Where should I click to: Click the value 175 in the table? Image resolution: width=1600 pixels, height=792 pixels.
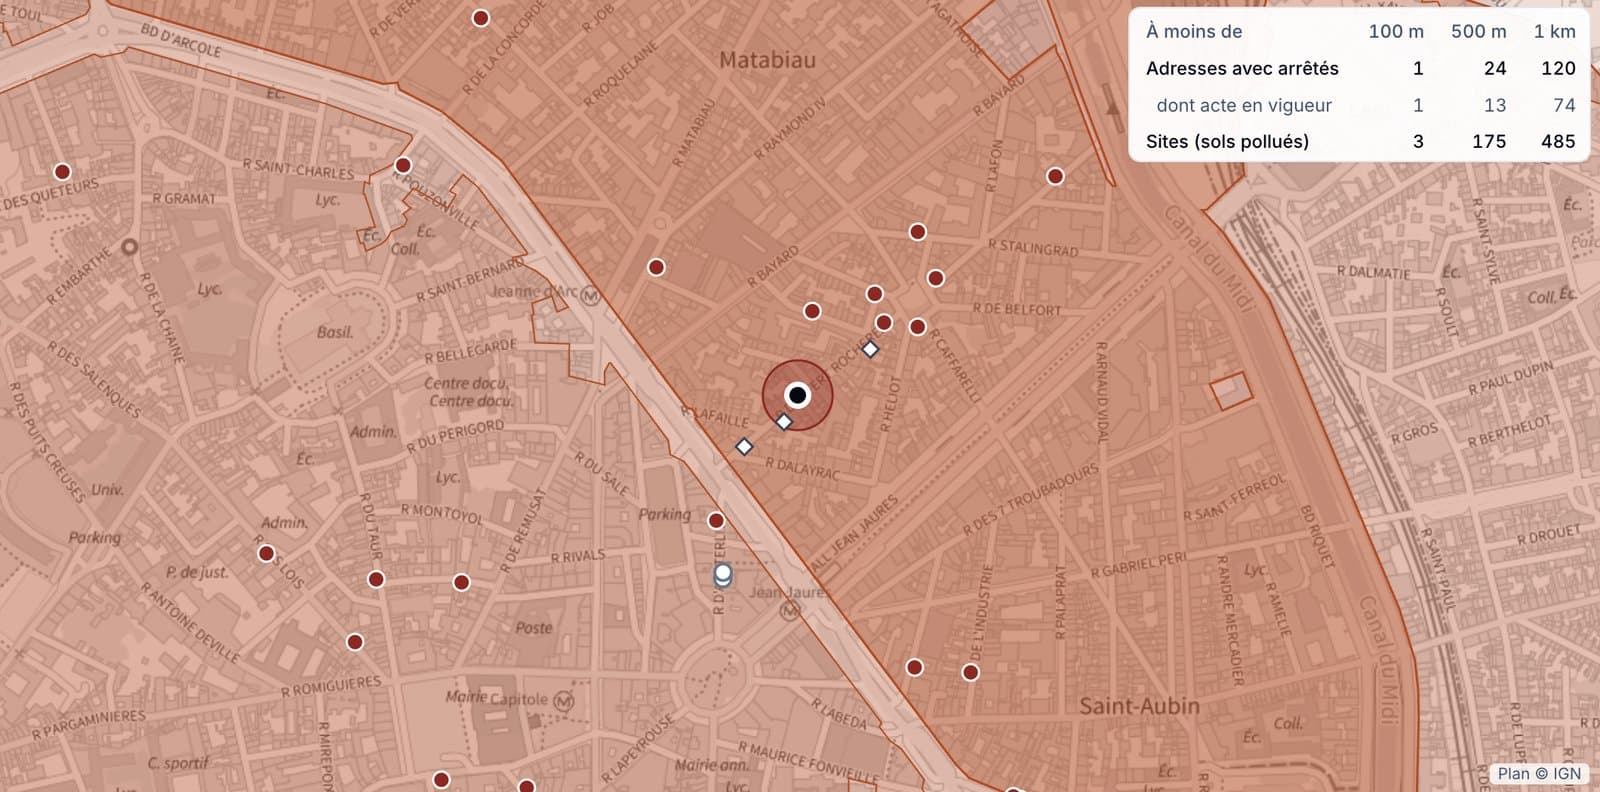tap(1489, 141)
